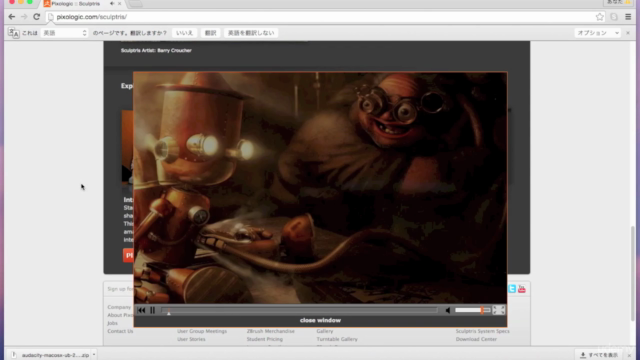Open the Contact Us footer link
The image size is (640, 360).
pyautogui.click(x=120, y=331)
